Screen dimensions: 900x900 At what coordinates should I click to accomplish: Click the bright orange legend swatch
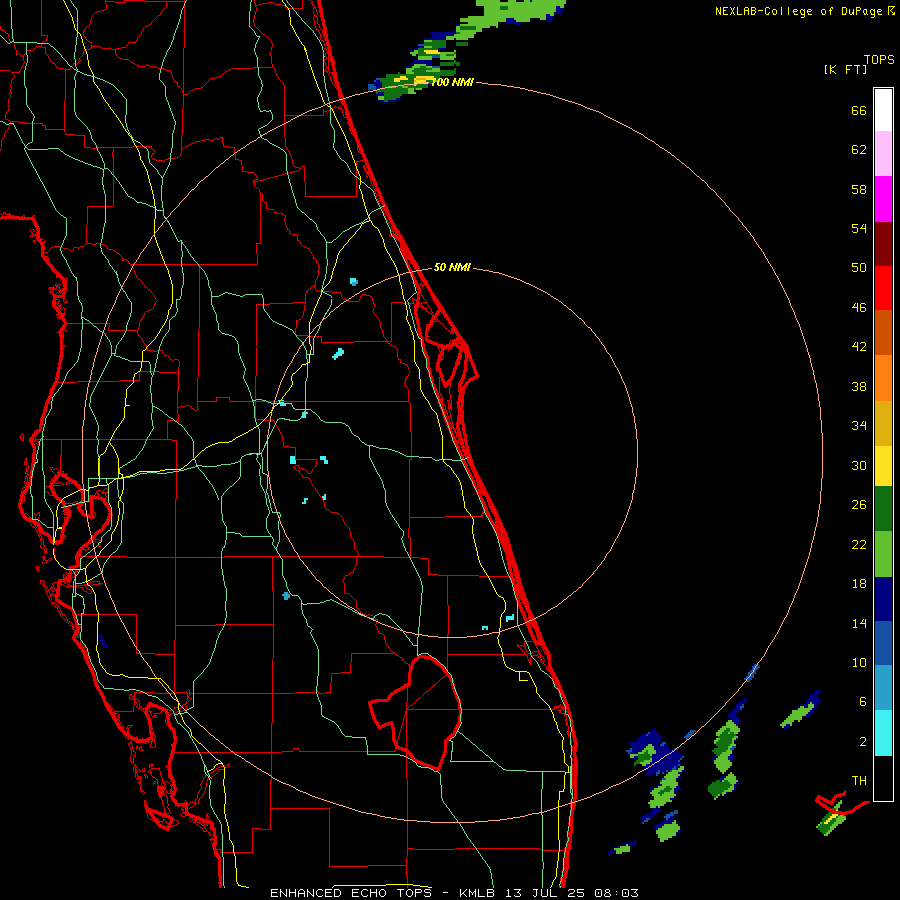883,378
